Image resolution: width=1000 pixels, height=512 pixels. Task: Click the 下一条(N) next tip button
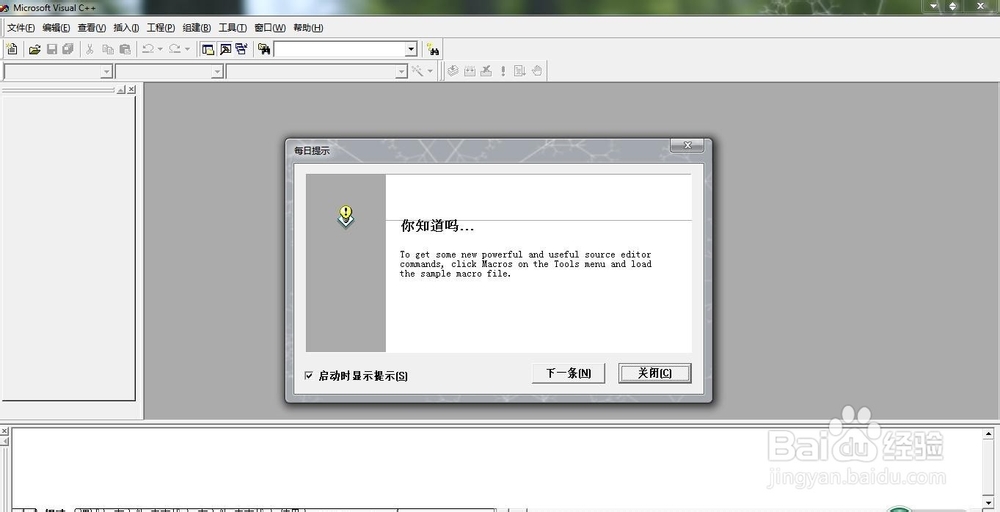[x=568, y=373]
